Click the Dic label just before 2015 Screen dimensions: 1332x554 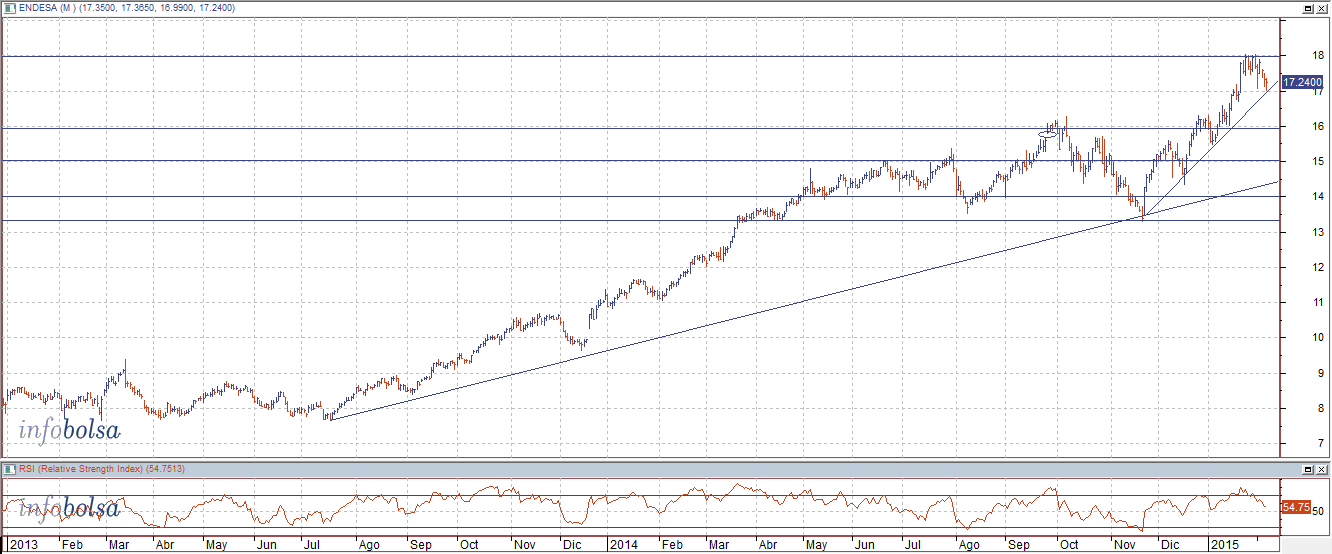(x=1169, y=545)
